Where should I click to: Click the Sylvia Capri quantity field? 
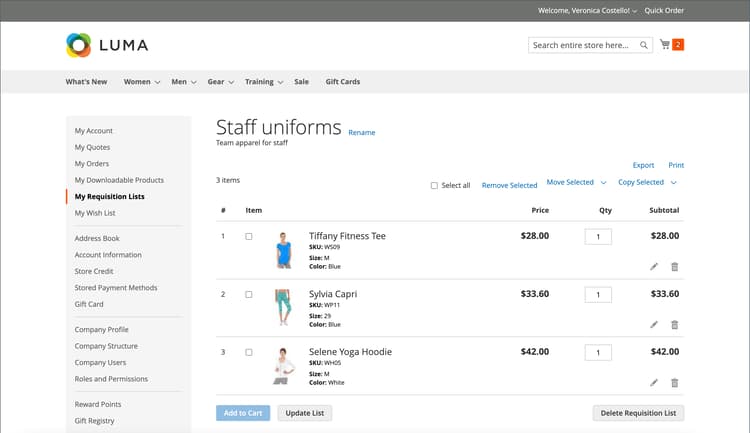pos(598,295)
